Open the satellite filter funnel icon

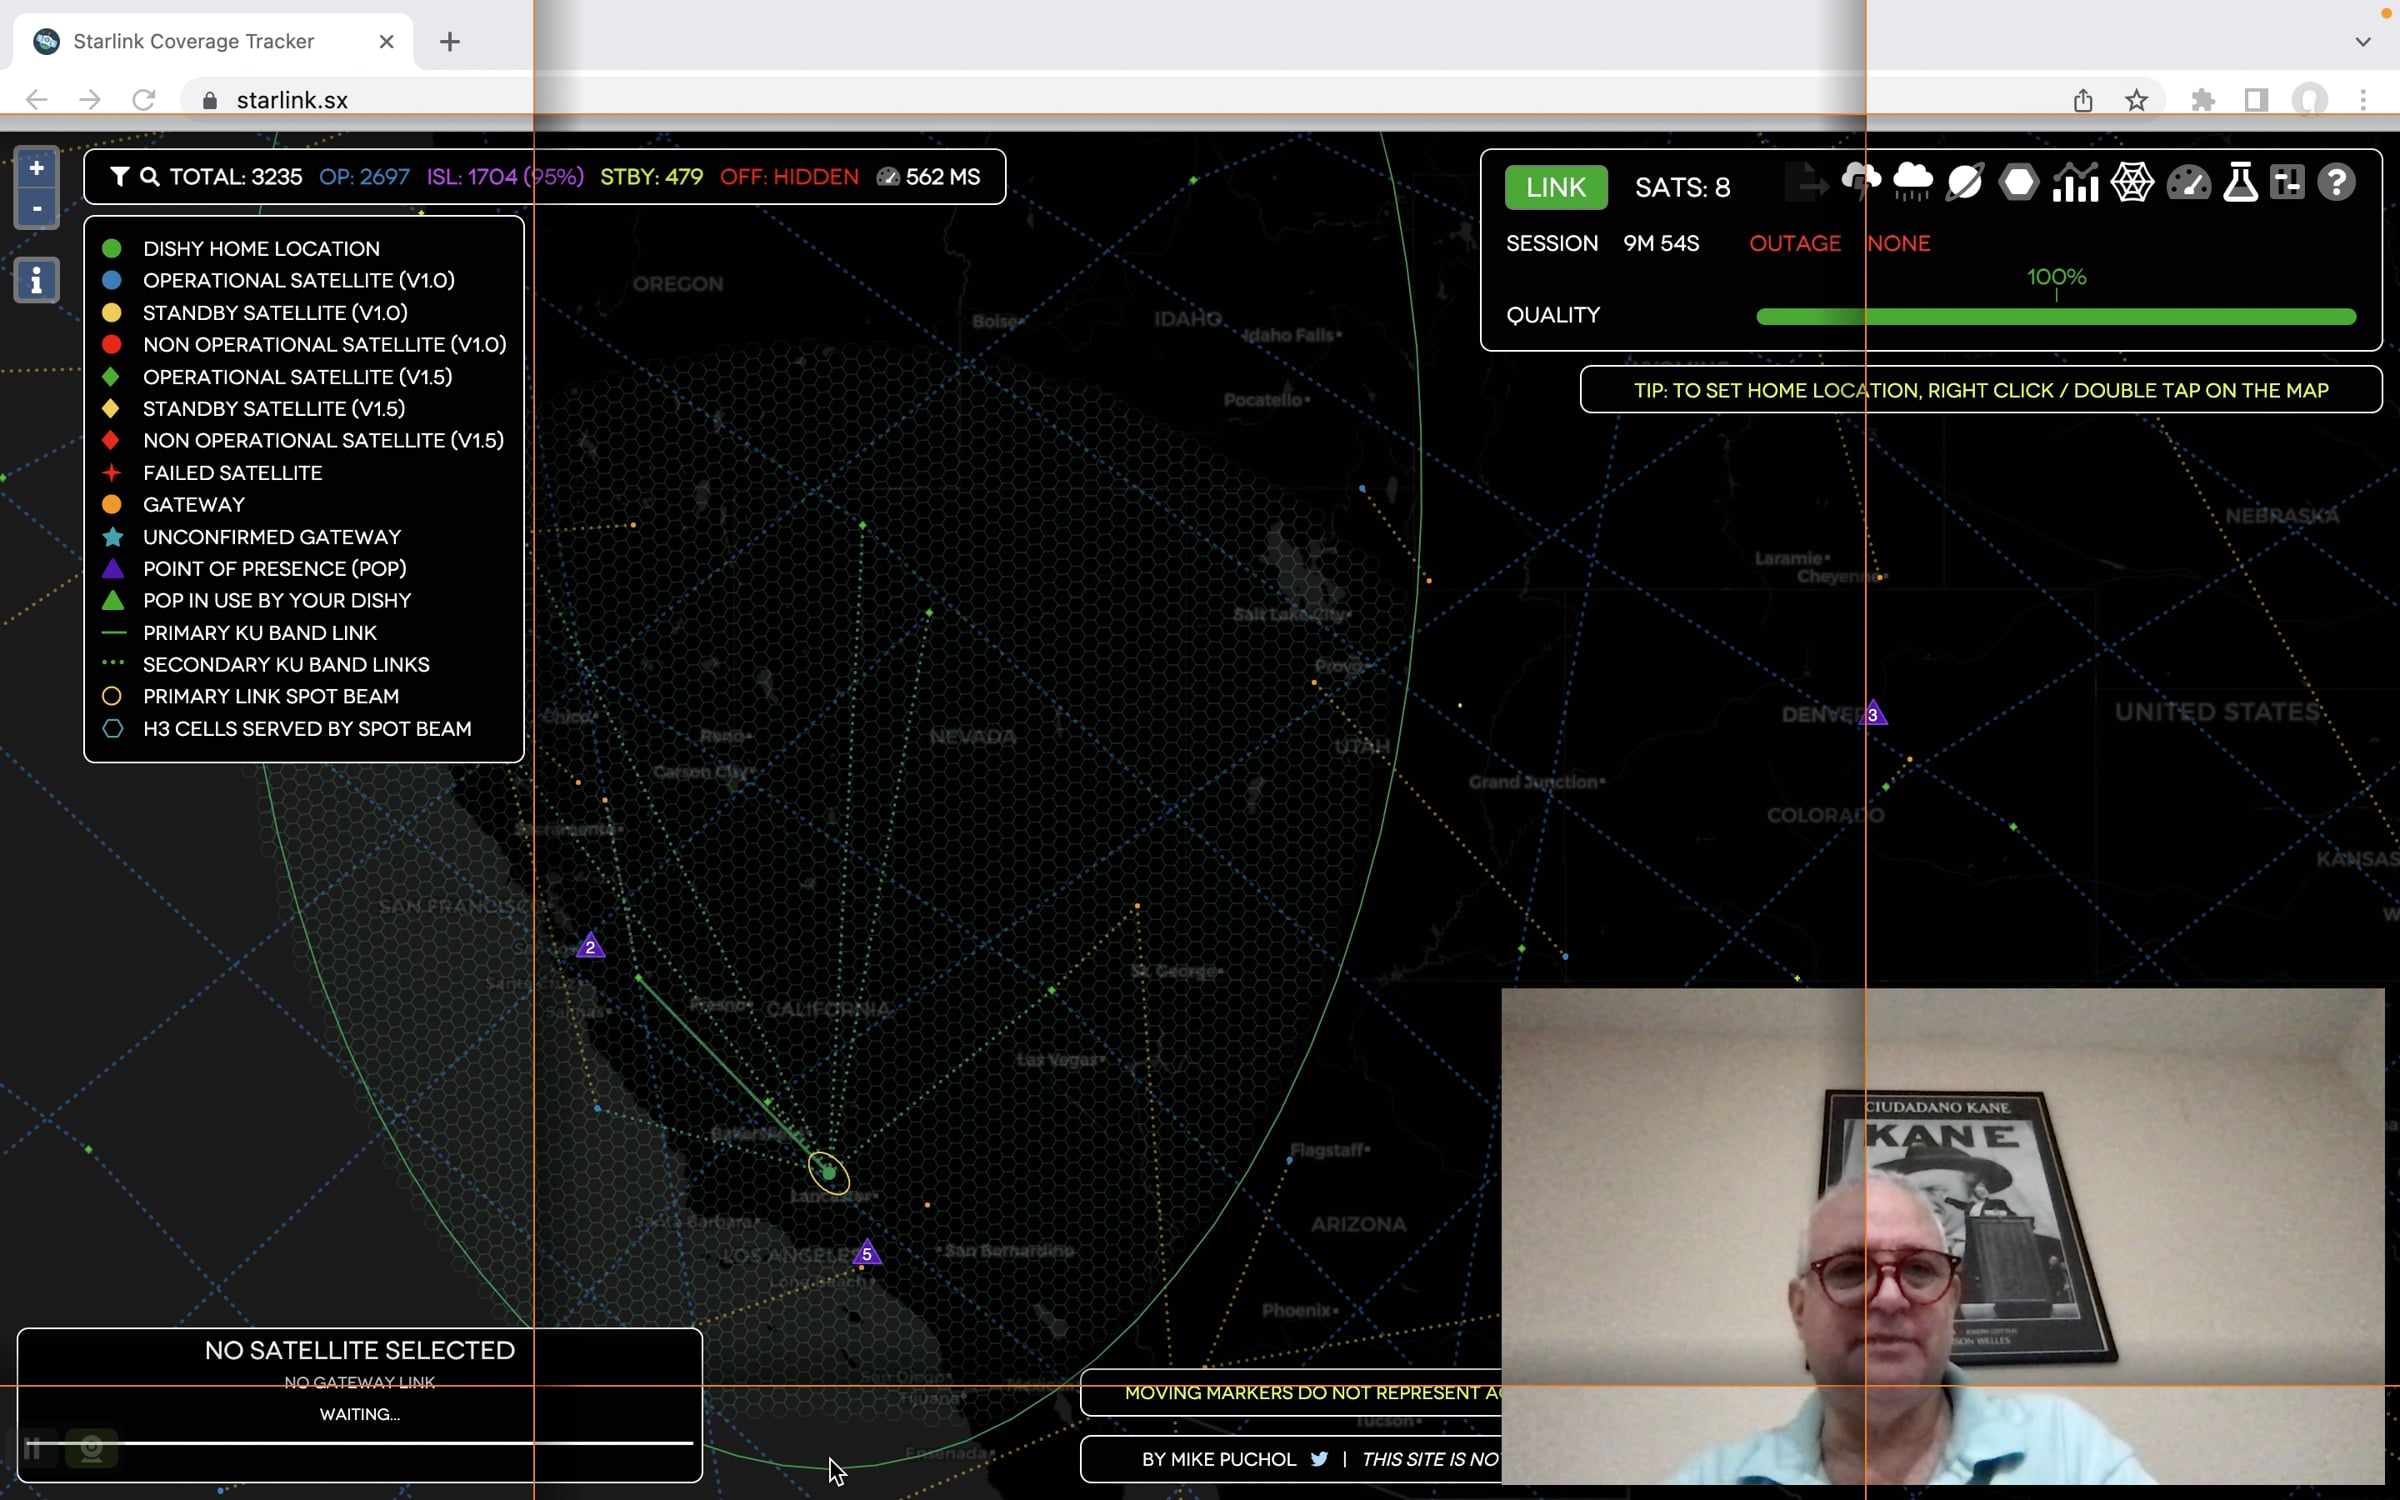click(119, 177)
